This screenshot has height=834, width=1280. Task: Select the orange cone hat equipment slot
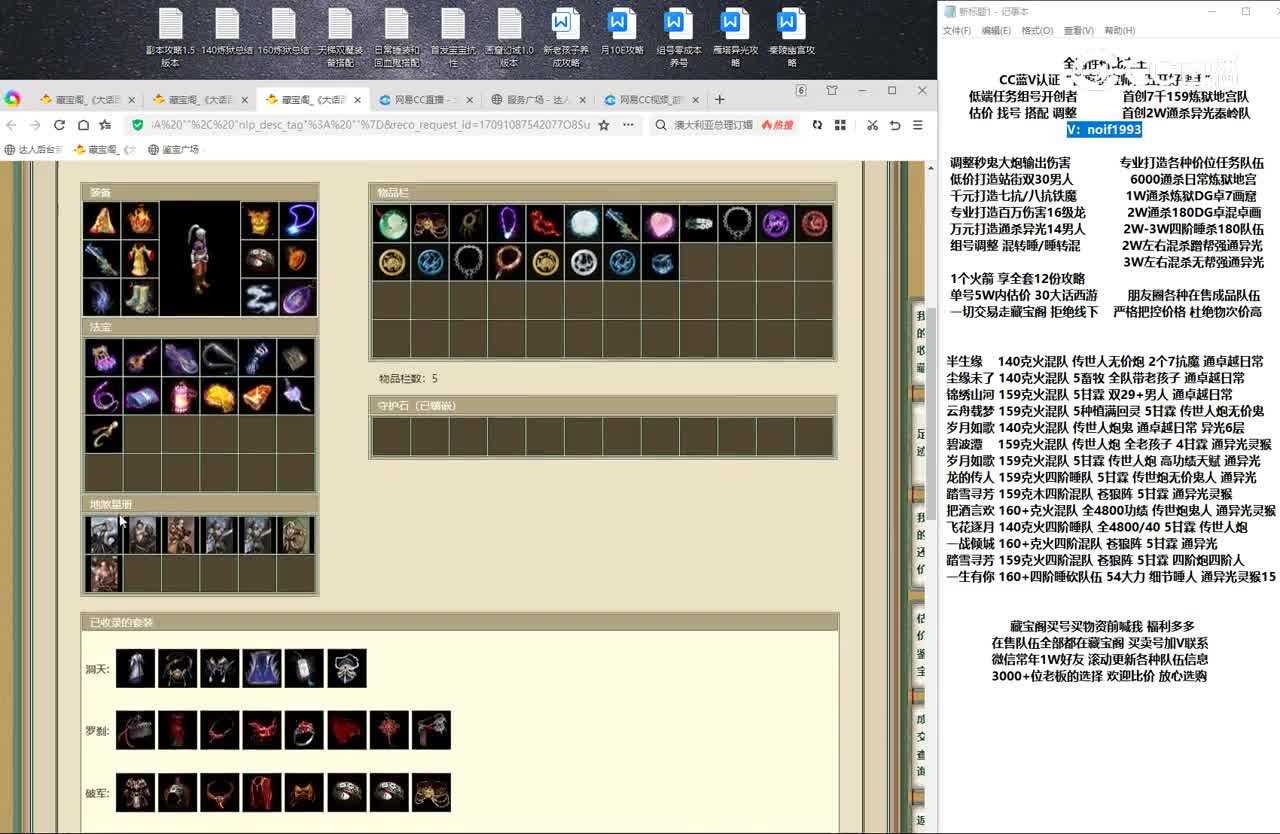click(101, 221)
